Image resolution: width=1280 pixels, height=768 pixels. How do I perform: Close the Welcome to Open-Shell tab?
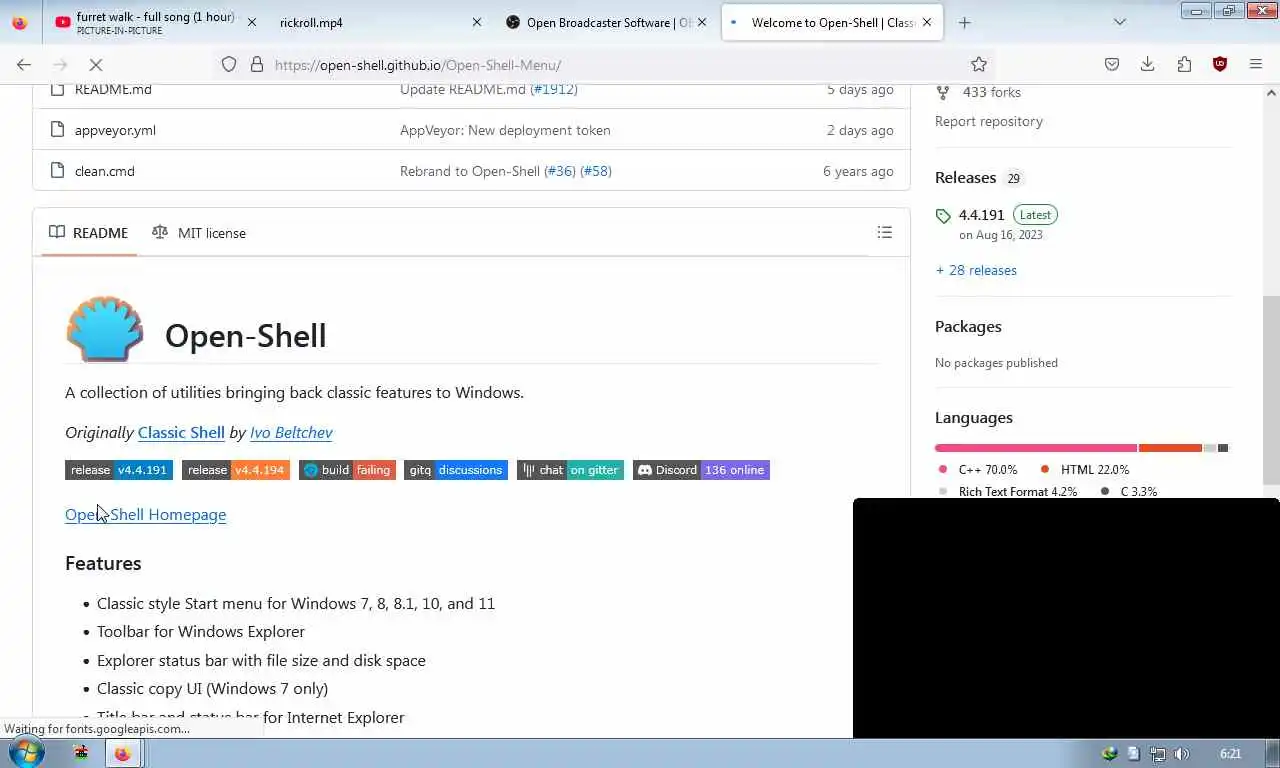coord(927,22)
